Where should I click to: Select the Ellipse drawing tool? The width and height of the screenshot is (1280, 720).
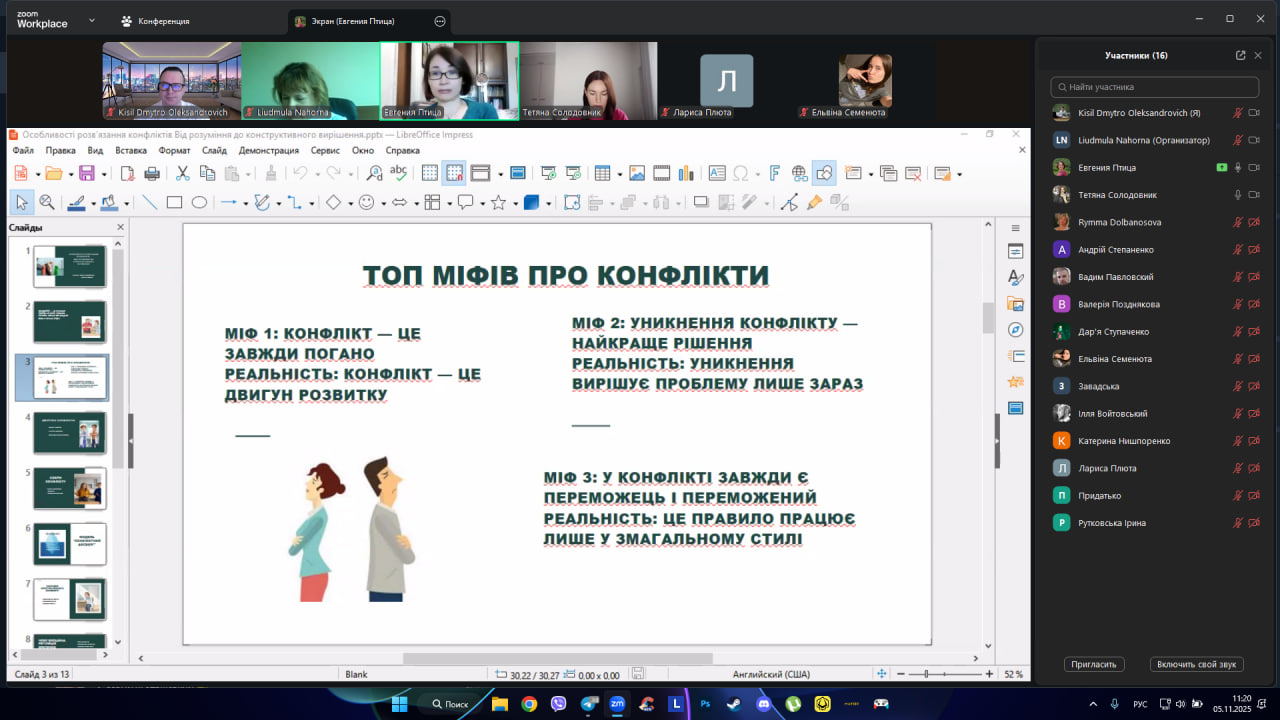coord(199,202)
